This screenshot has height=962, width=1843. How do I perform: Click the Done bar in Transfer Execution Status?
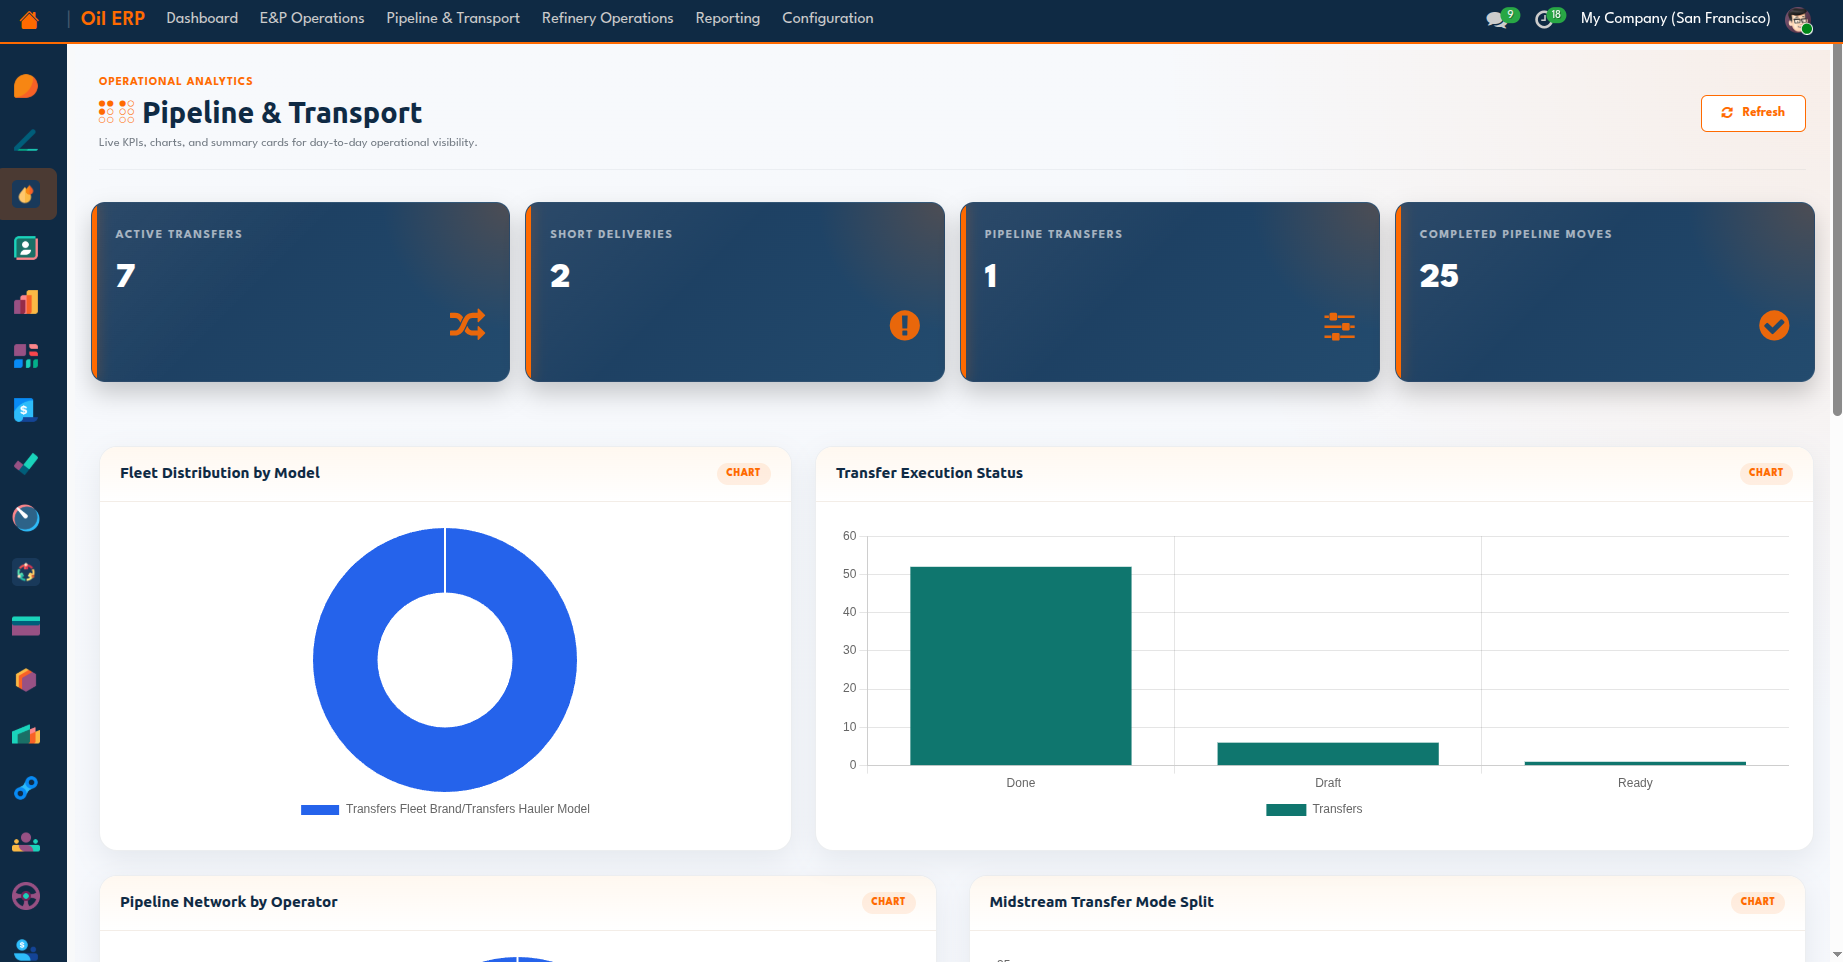(x=1020, y=666)
